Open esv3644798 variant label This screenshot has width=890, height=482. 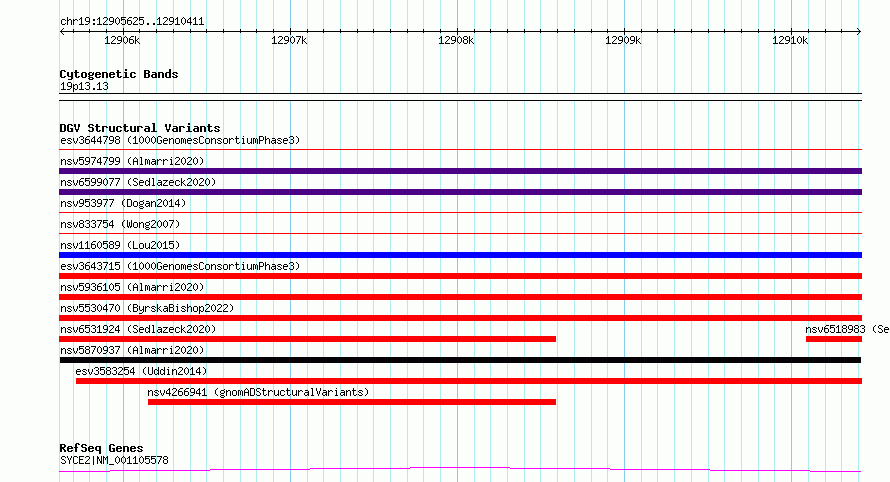(180, 140)
